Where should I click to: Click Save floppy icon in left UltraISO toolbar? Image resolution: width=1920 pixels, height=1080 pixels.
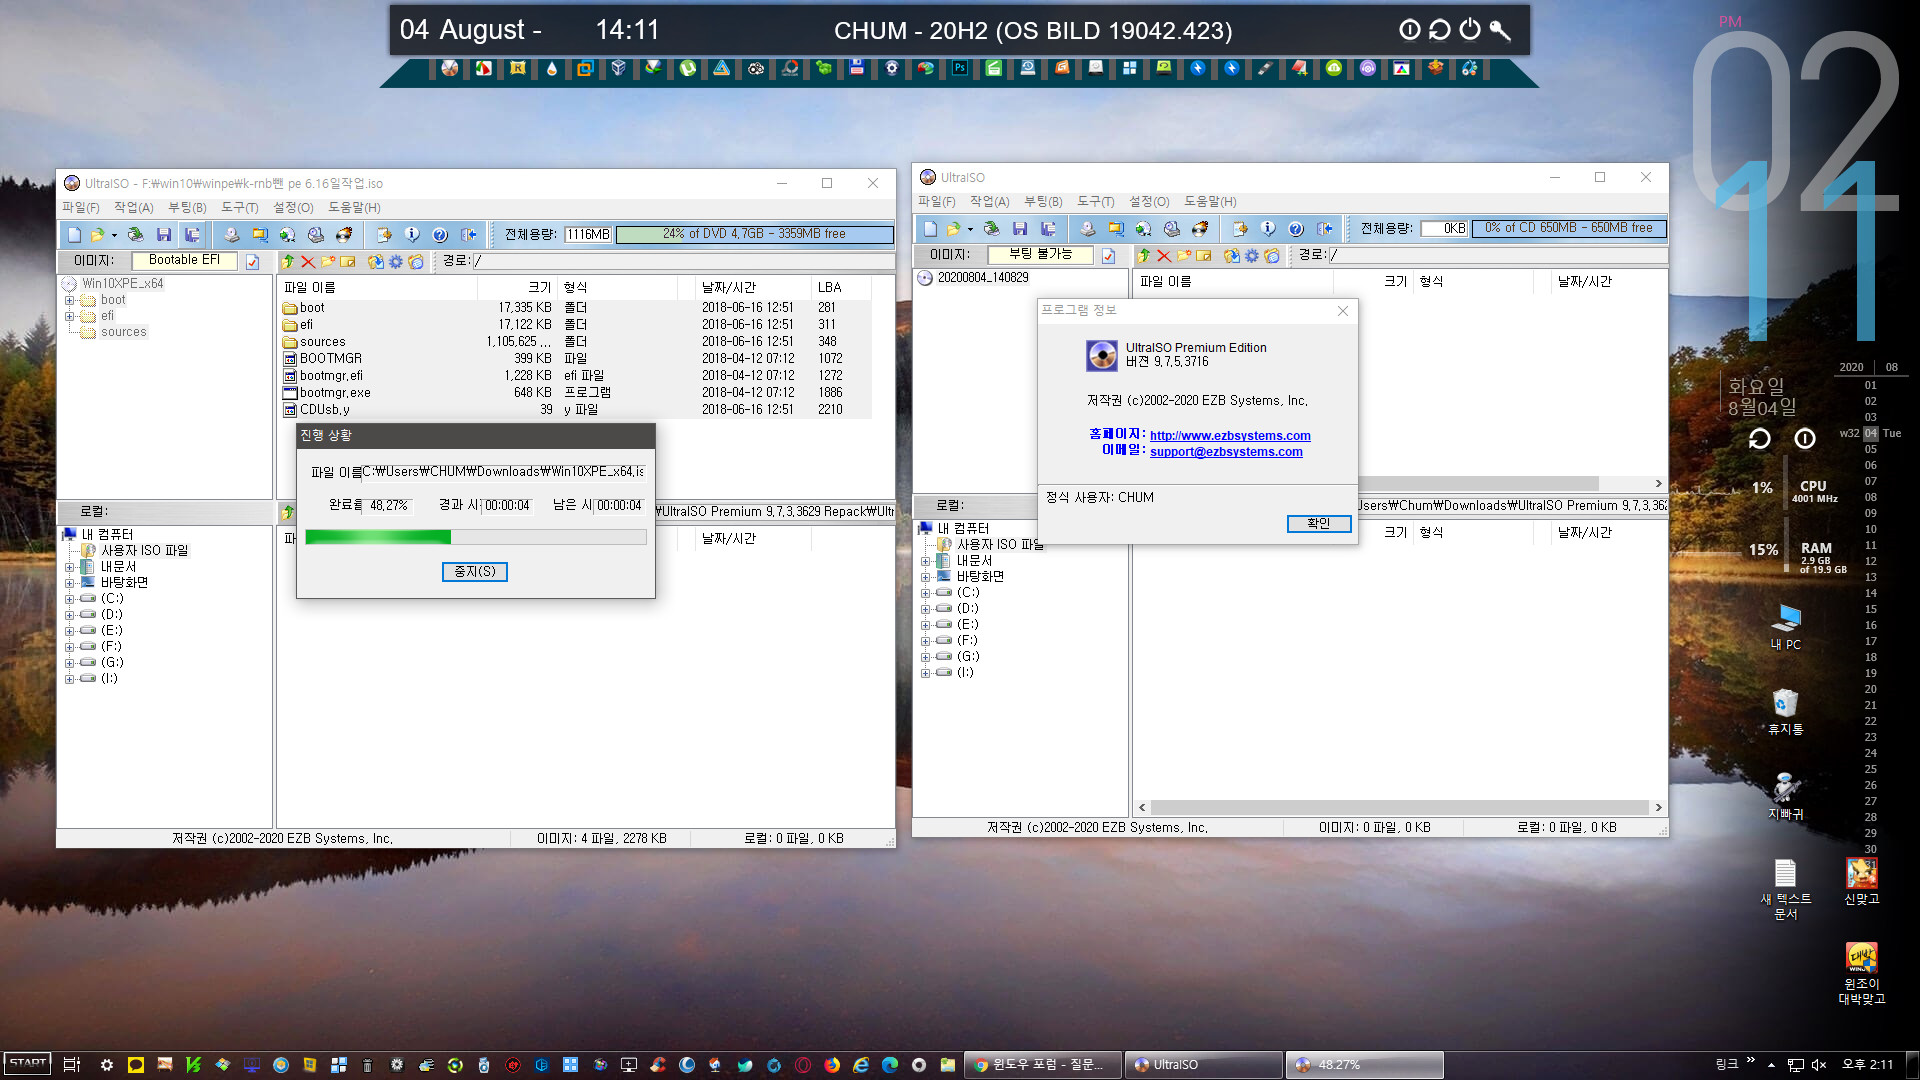[x=164, y=235]
